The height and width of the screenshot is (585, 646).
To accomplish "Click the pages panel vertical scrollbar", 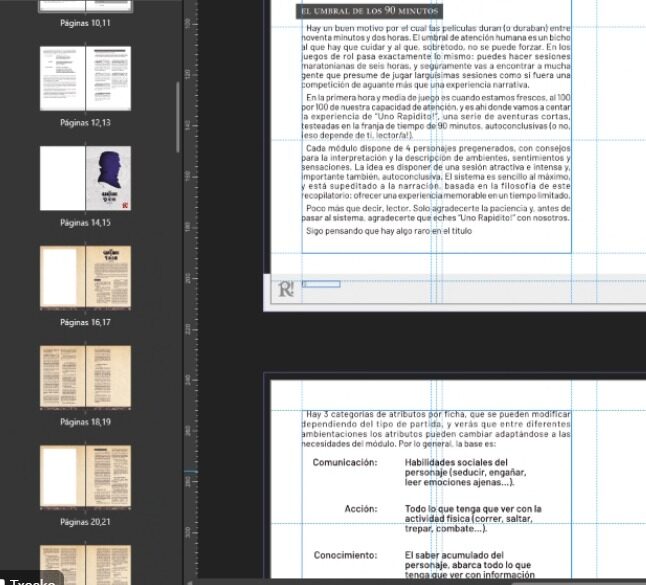I will [x=178, y=117].
